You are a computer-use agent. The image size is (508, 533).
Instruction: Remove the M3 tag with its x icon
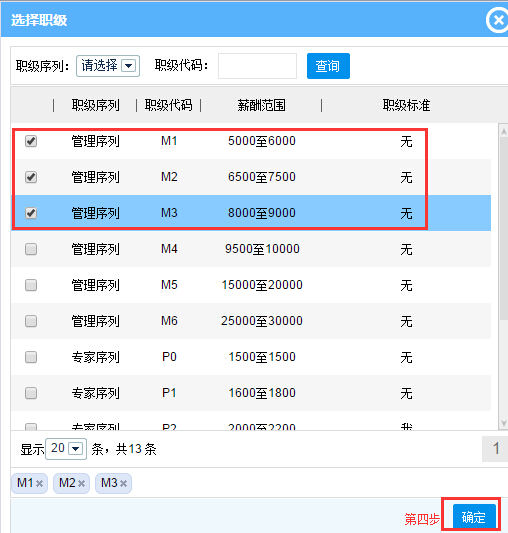click(123, 483)
